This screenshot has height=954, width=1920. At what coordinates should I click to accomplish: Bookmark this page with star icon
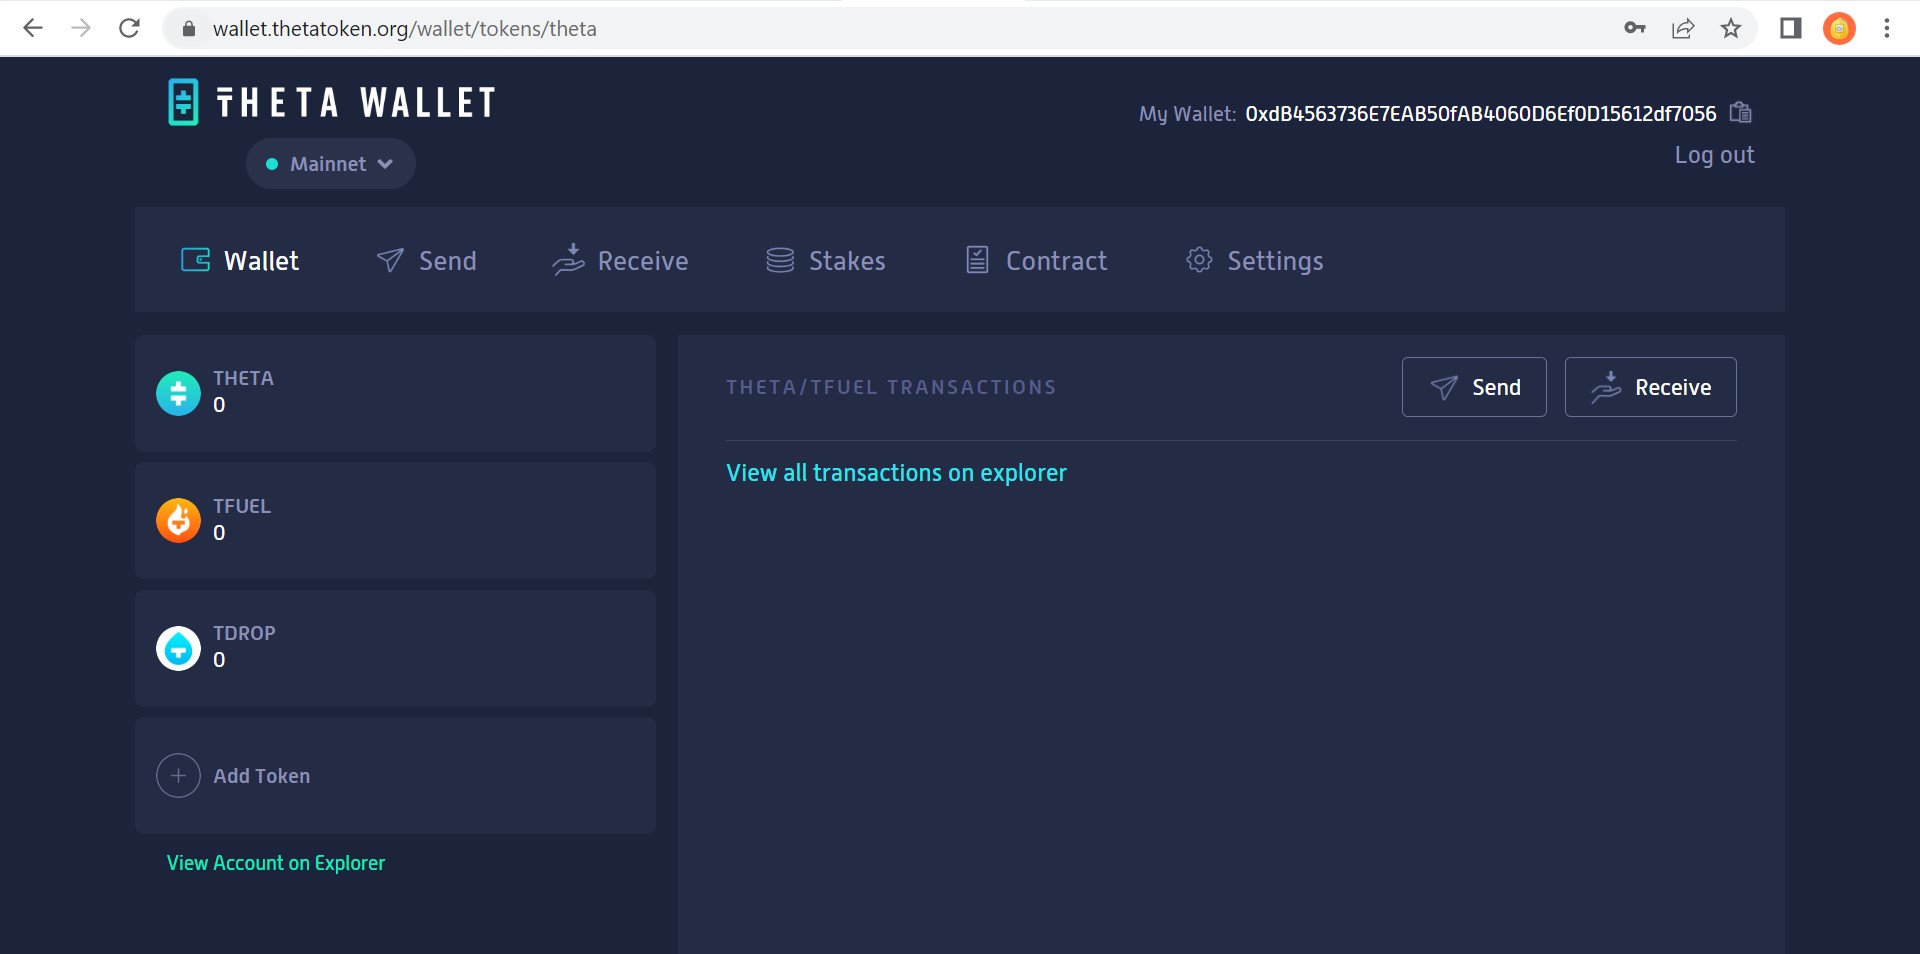tap(1731, 28)
